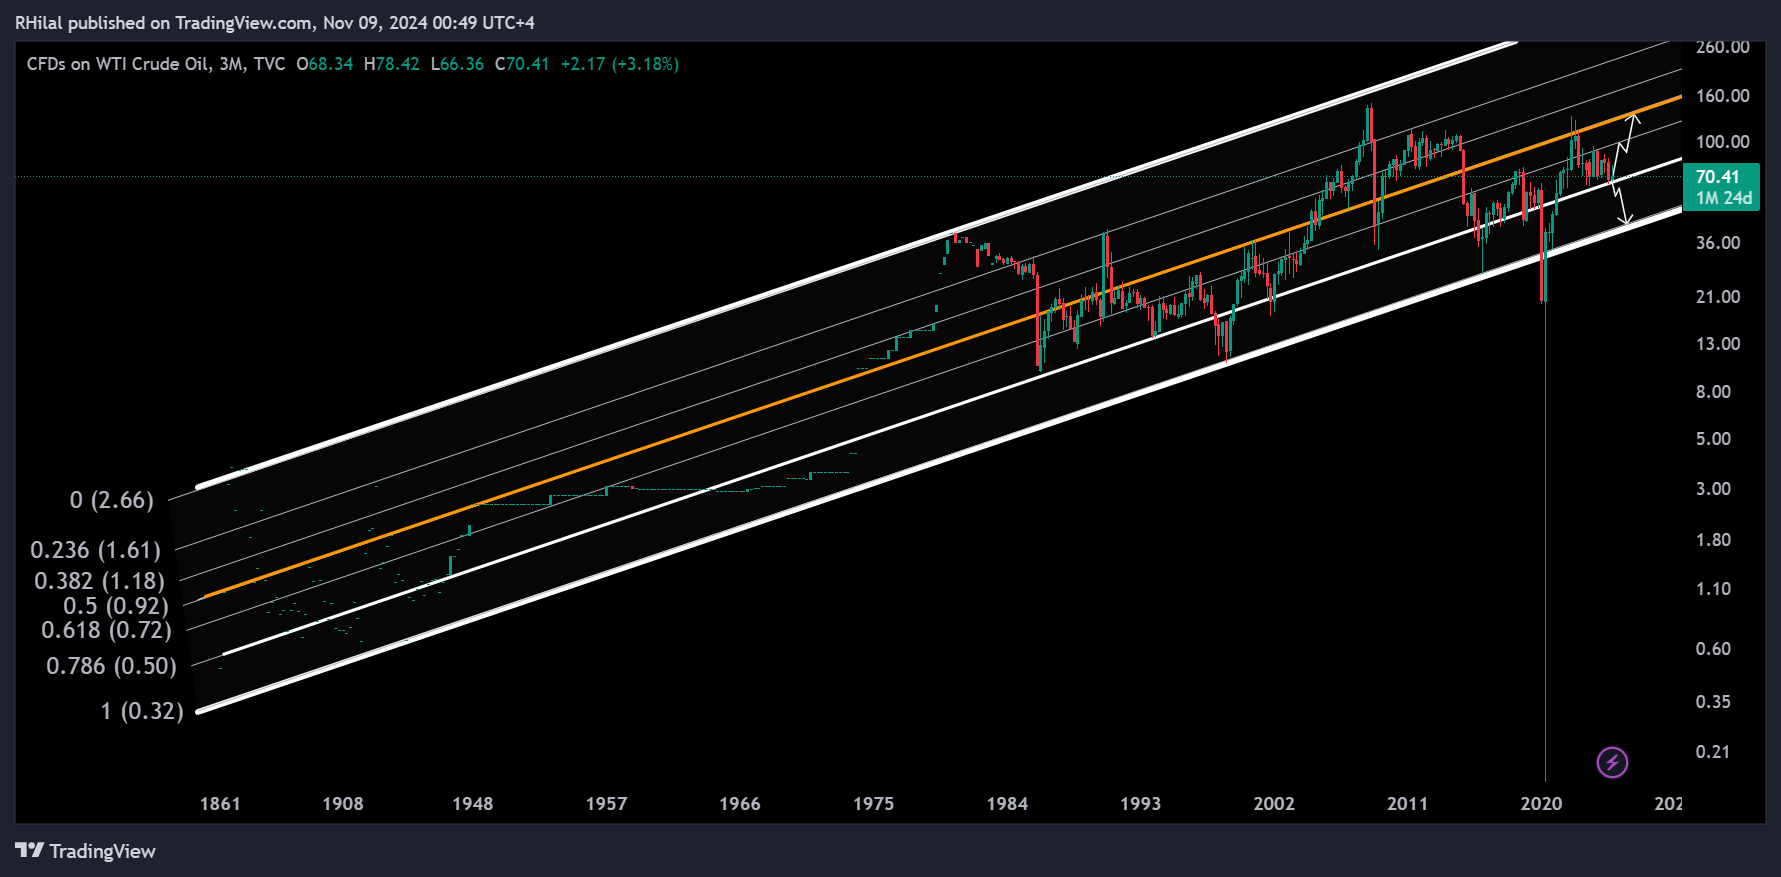Click the low value 66.36
Viewport: 1781px width, 877px height.
pos(462,64)
